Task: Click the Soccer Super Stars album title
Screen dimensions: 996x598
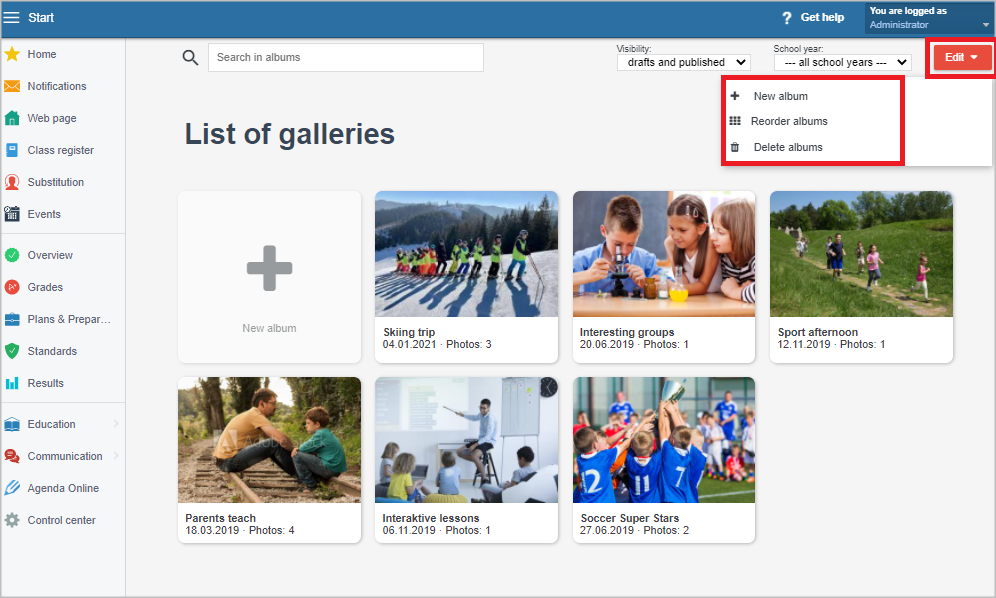Action: click(629, 518)
